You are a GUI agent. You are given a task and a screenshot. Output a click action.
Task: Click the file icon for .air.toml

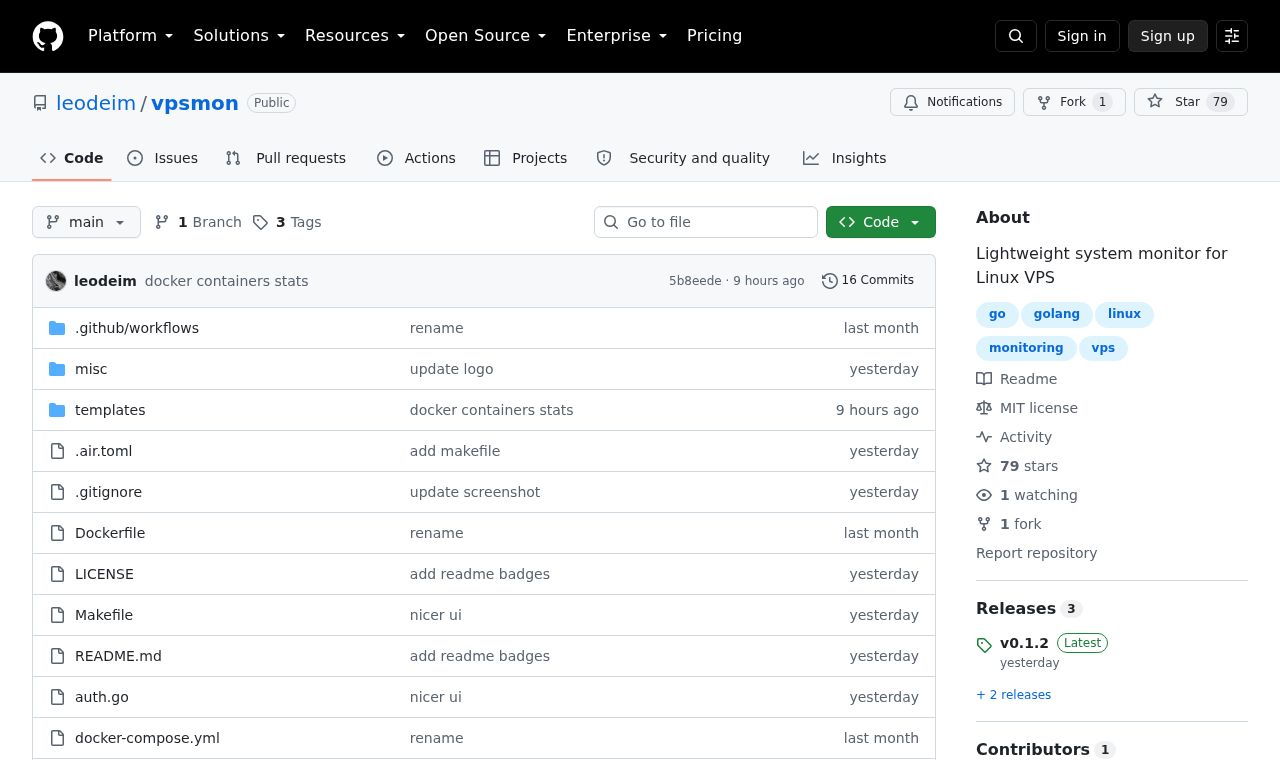point(57,451)
